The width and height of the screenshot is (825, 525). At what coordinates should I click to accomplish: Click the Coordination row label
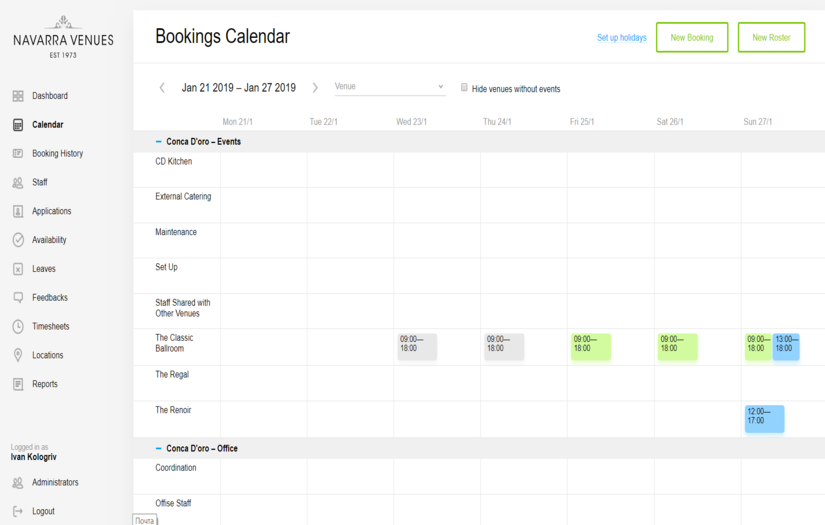(x=176, y=468)
